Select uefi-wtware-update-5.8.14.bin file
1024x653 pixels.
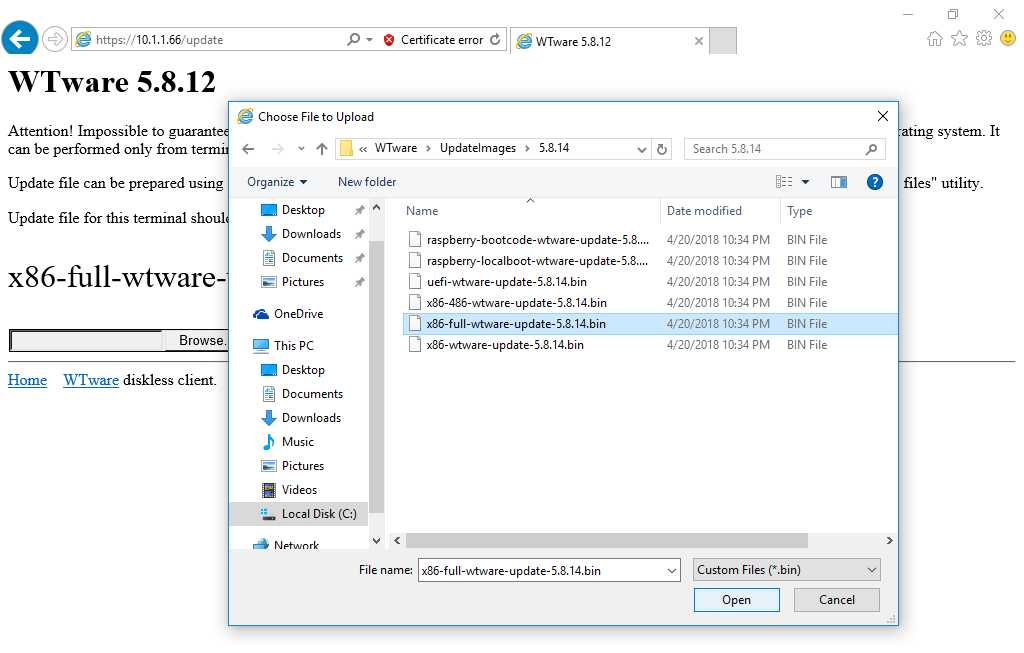click(x=506, y=282)
